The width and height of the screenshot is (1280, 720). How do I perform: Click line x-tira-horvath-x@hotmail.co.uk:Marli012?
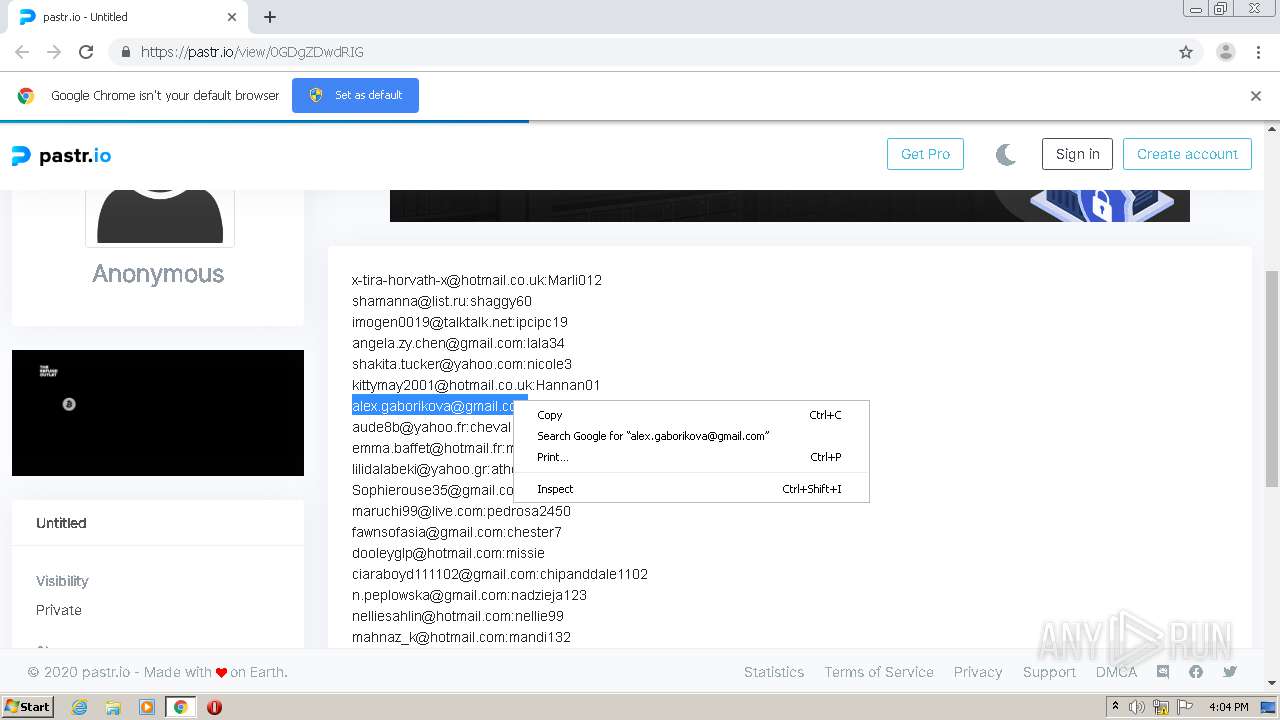click(x=477, y=280)
